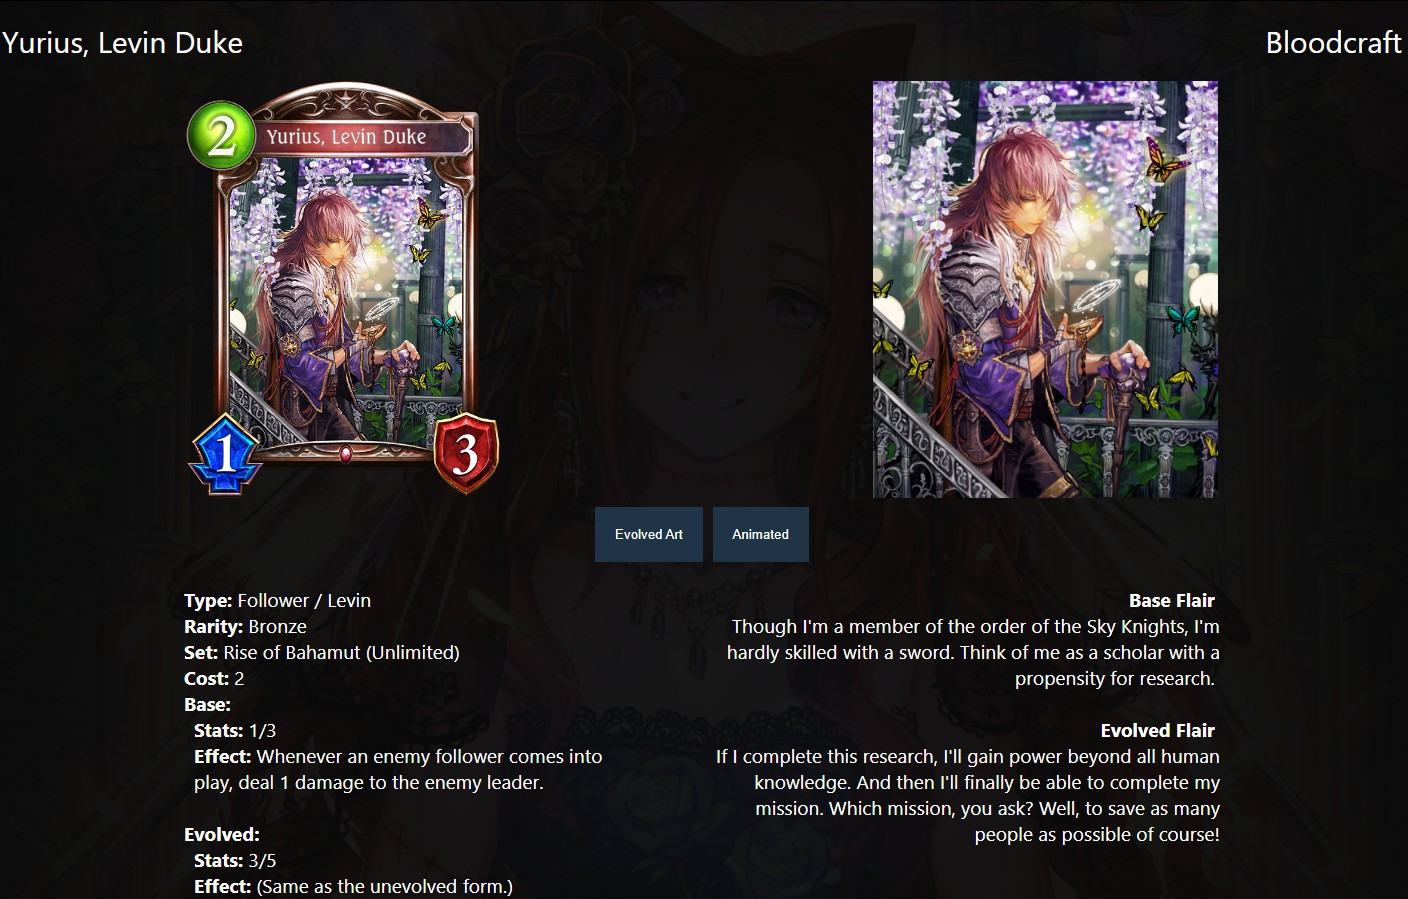
Task: Click the Bloodcraft class heading
Action: click(1333, 43)
